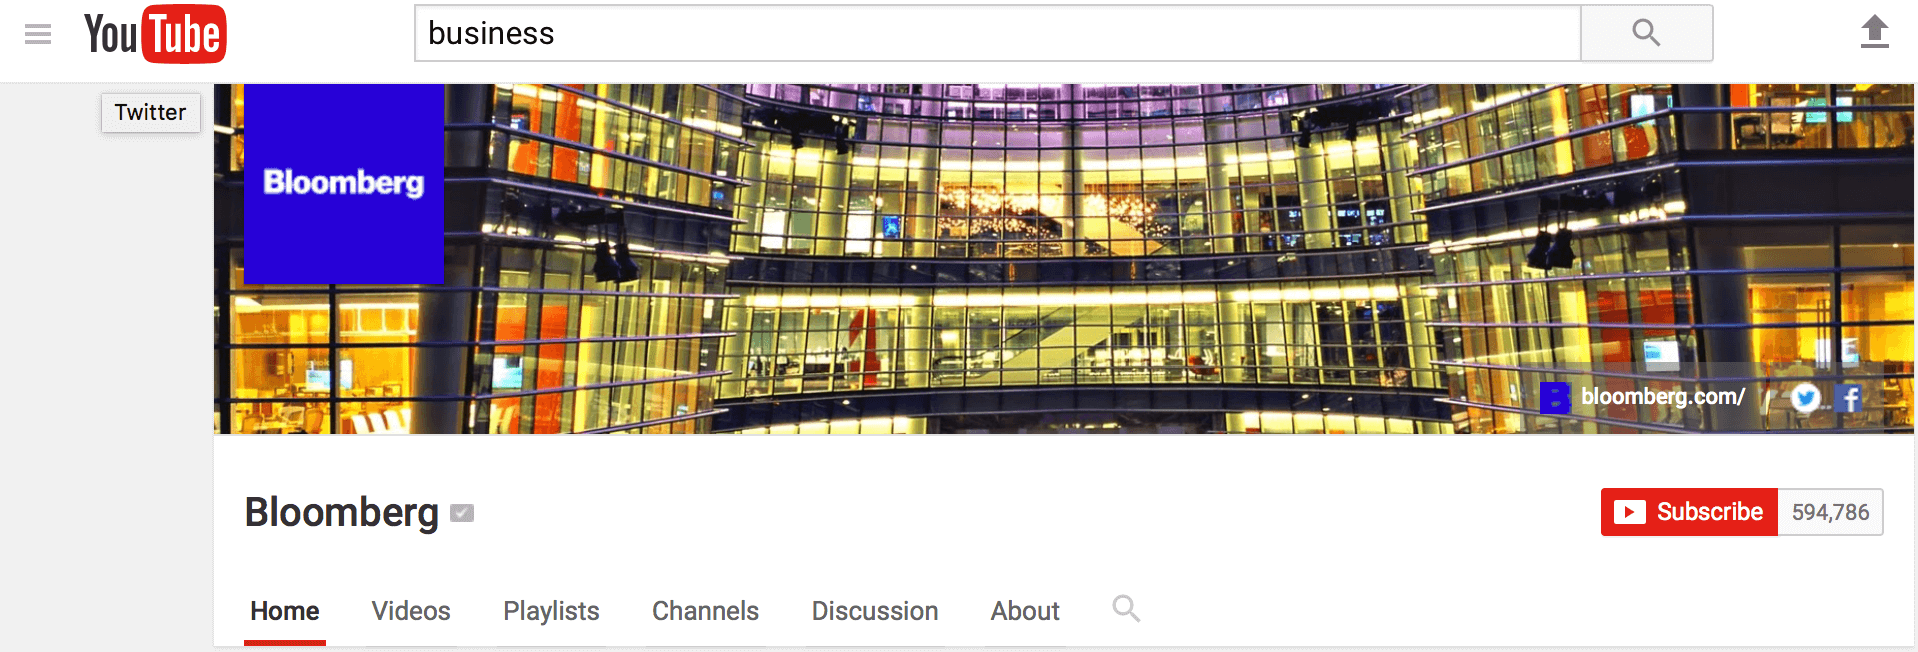The image size is (1918, 652).
Task: View the About tab
Action: coord(1025,611)
